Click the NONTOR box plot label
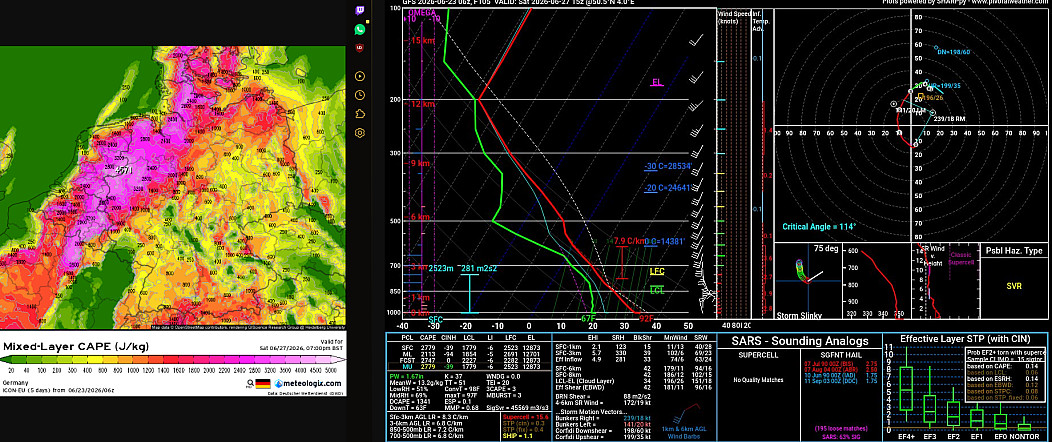The width and height of the screenshot is (1052, 442). [x=1025, y=436]
